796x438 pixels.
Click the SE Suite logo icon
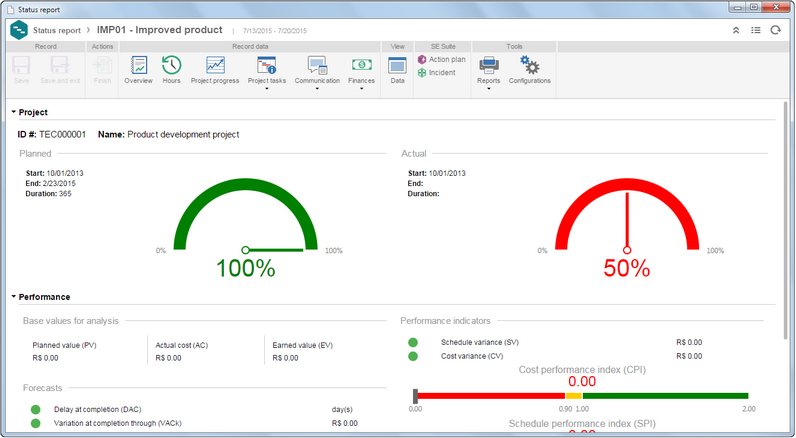coord(19,30)
